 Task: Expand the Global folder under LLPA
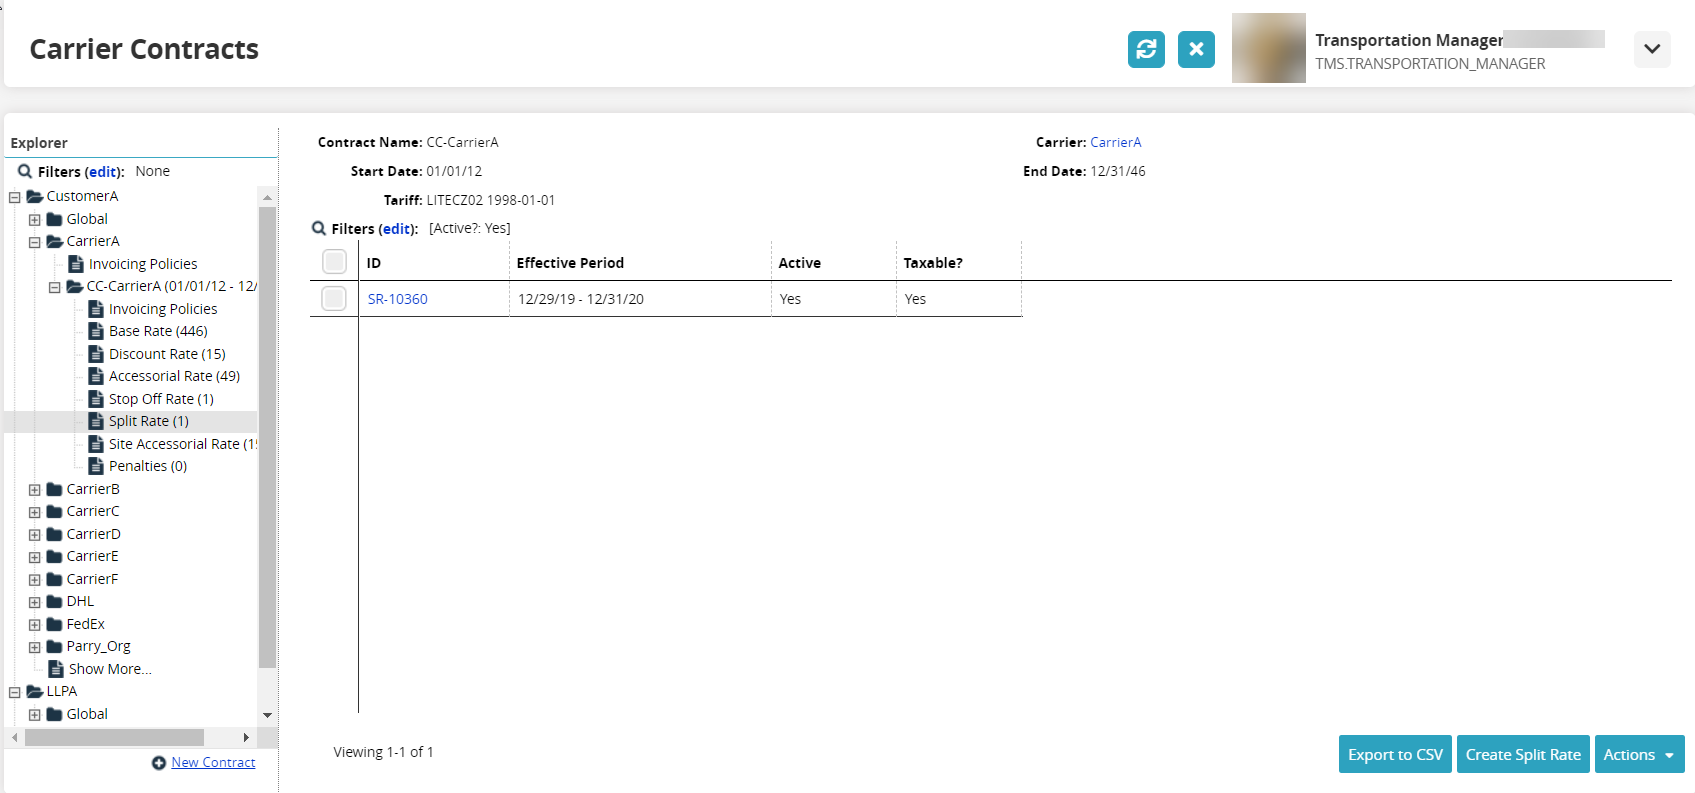point(35,715)
